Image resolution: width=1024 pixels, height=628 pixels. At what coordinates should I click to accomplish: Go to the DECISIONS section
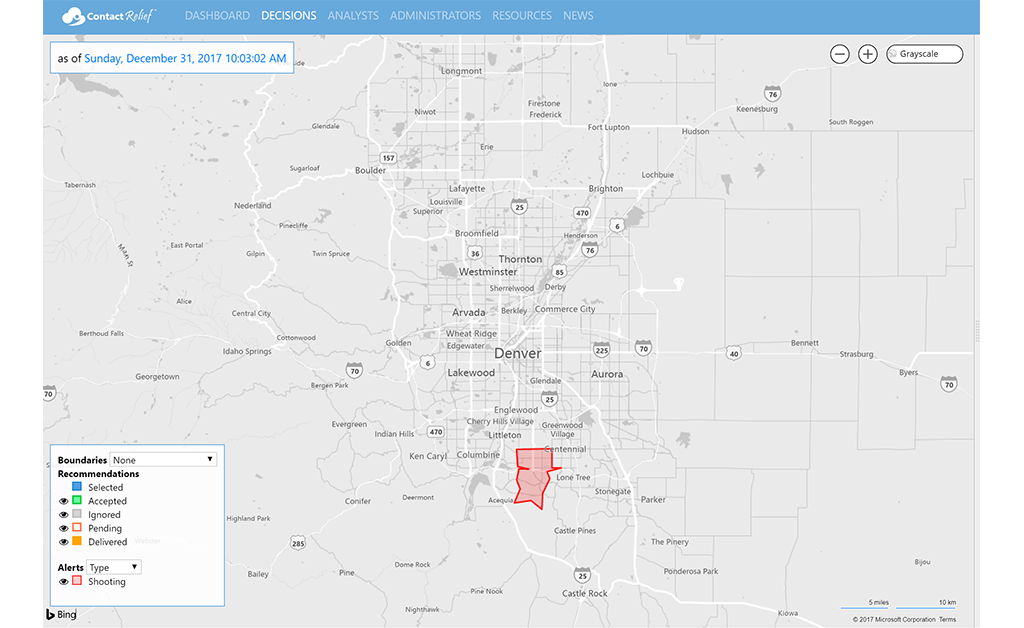pos(289,16)
